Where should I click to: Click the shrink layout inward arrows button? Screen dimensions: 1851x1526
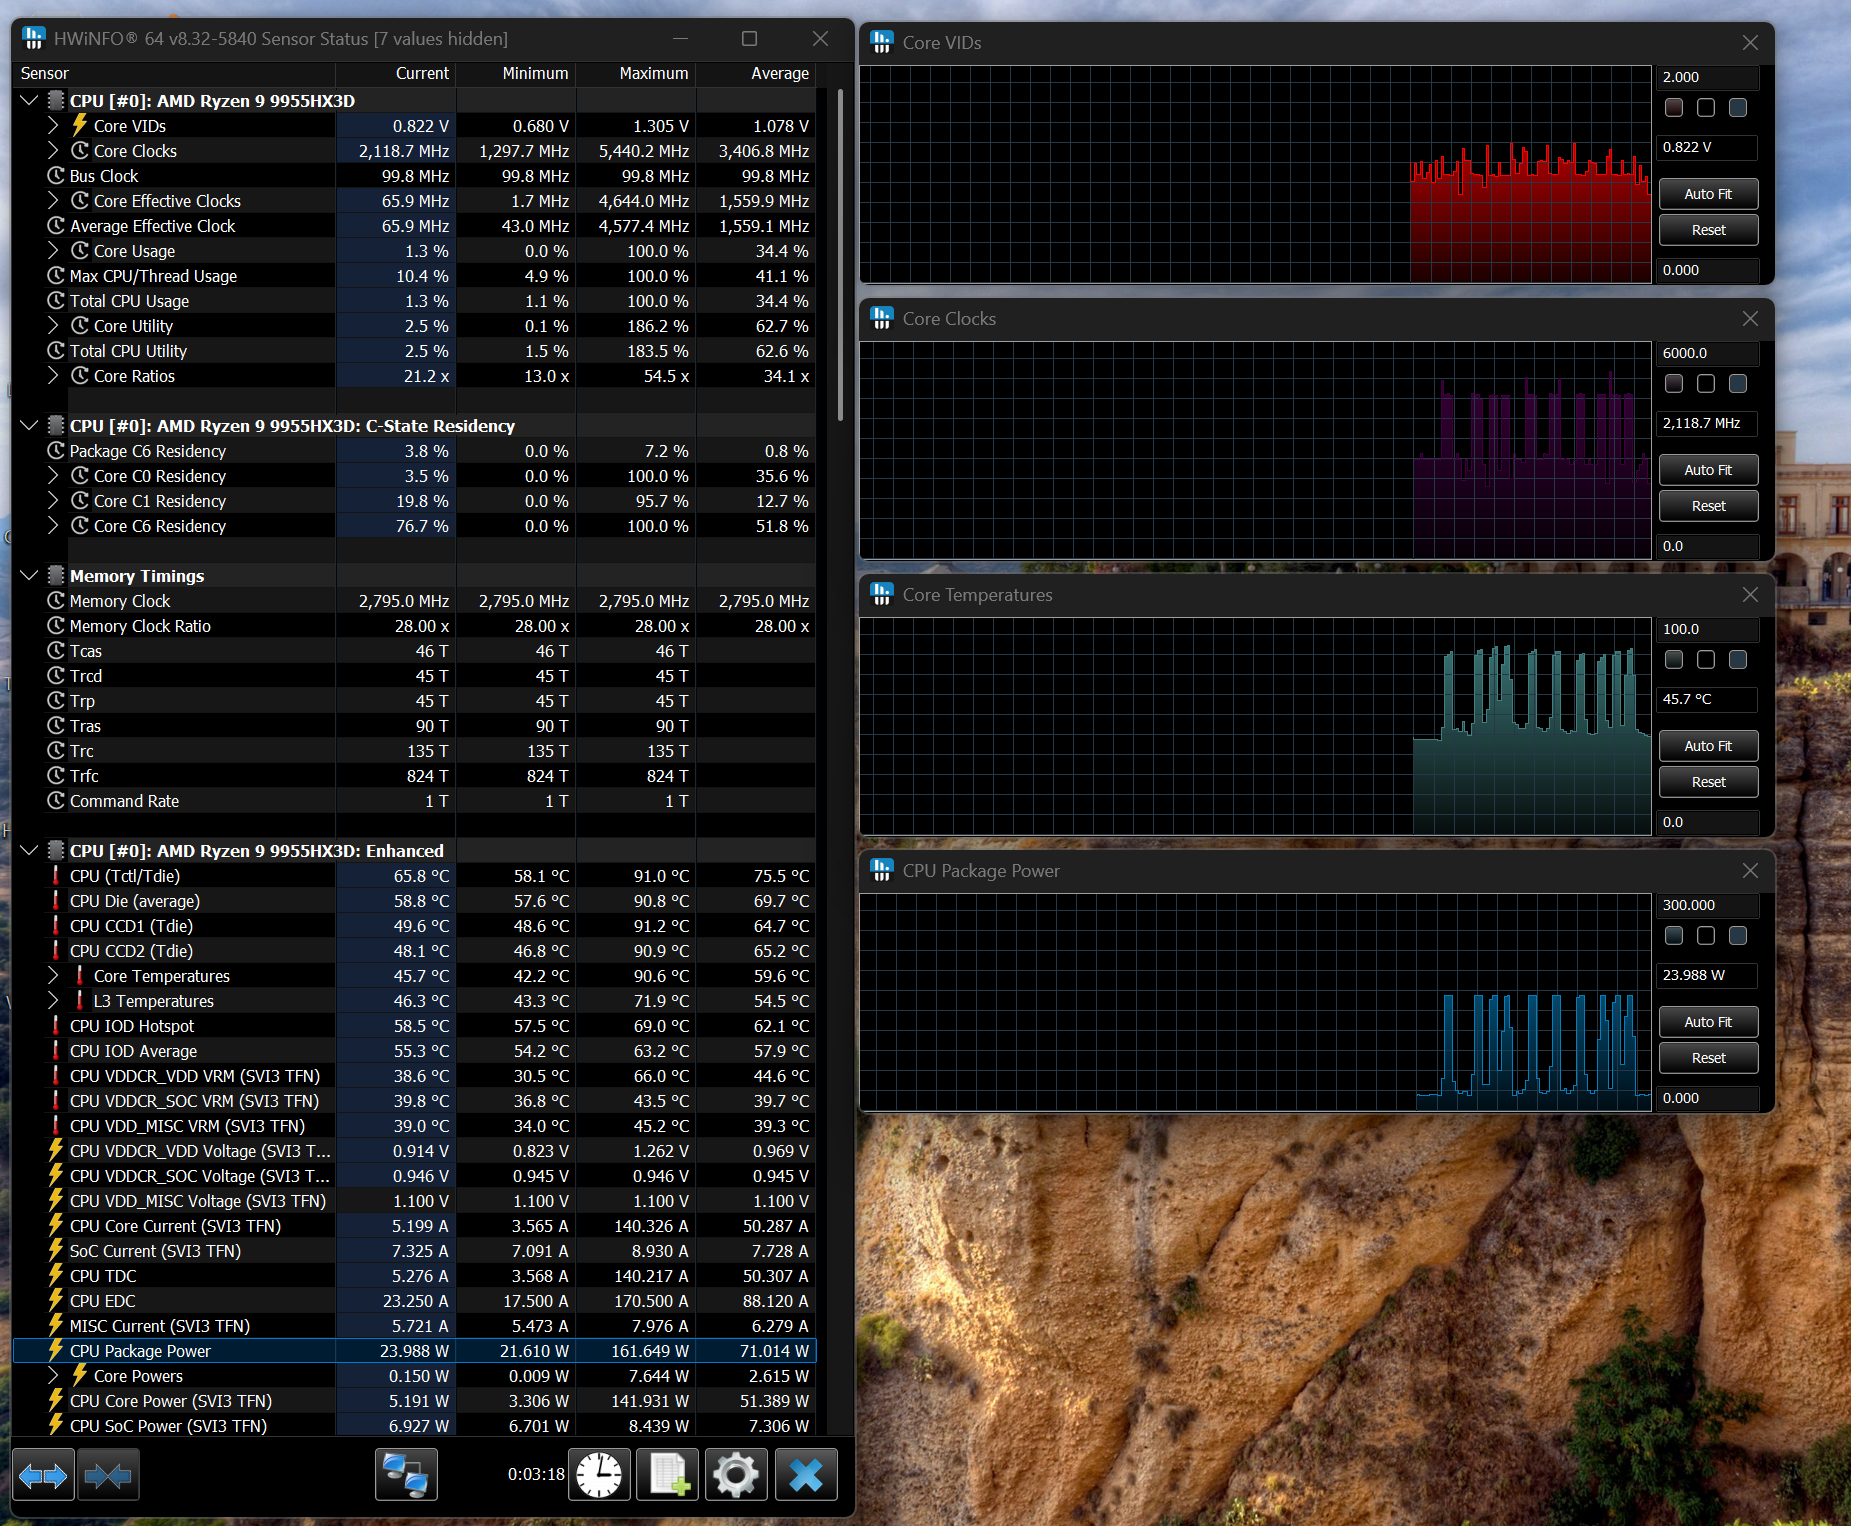coord(108,1475)
